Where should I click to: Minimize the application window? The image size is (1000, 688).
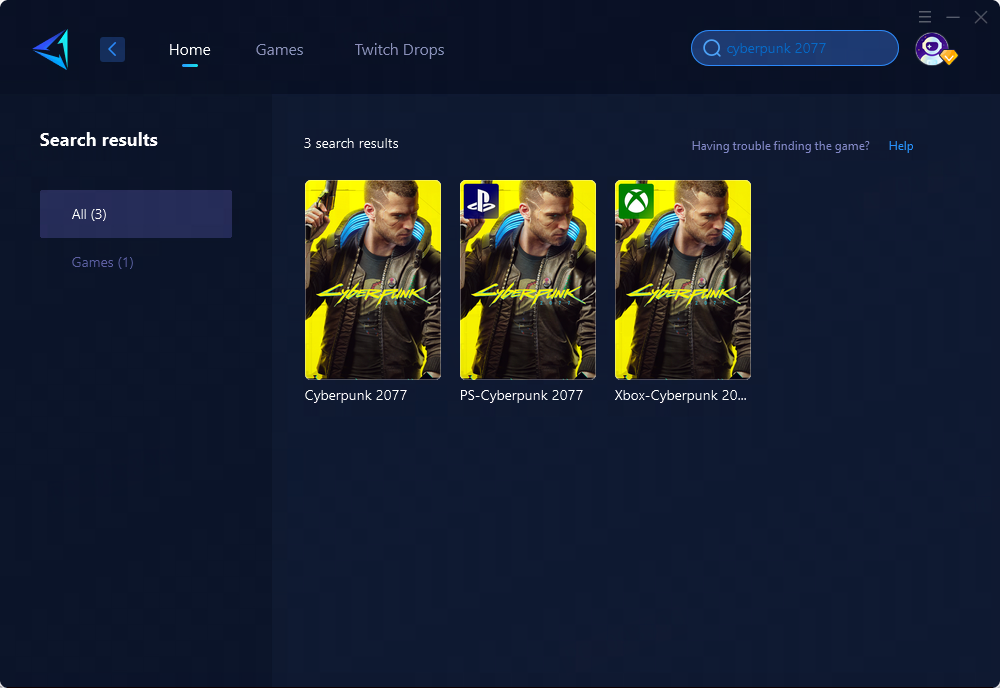[953, 17]
